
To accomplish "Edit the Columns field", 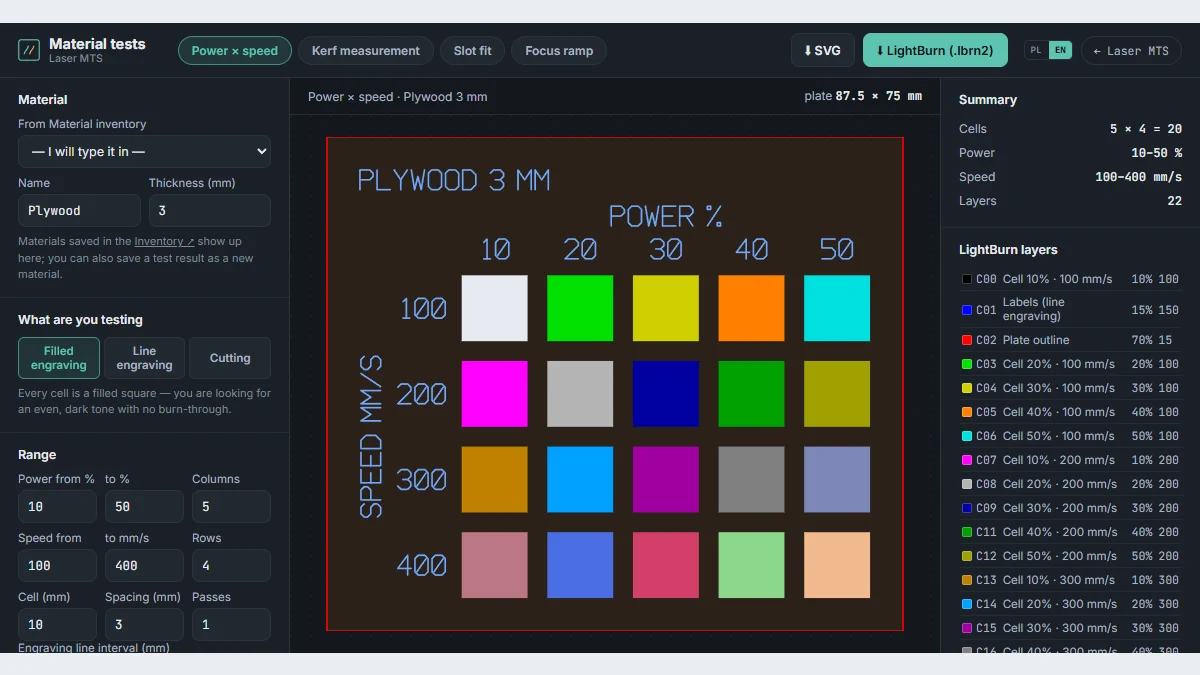I will pyautogui.click(x=231, y=506).
